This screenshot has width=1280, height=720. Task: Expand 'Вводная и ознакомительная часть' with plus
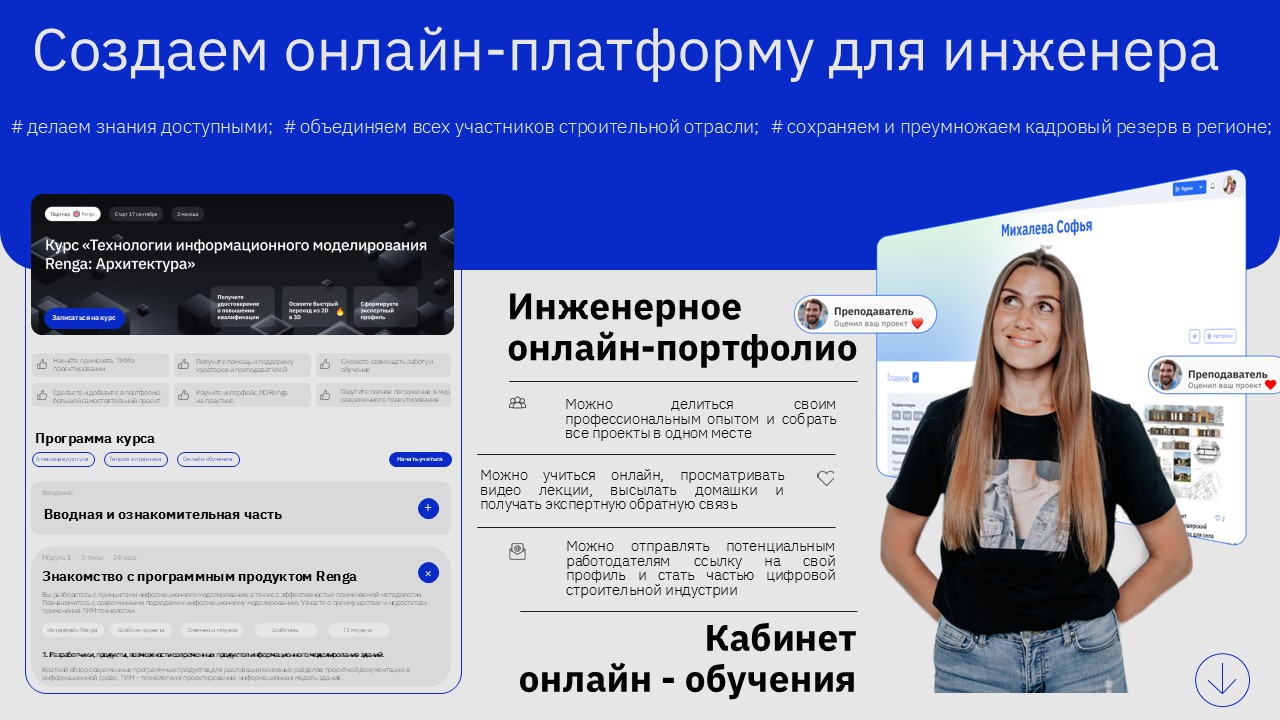pyautogui.click(x=428, y=508)
